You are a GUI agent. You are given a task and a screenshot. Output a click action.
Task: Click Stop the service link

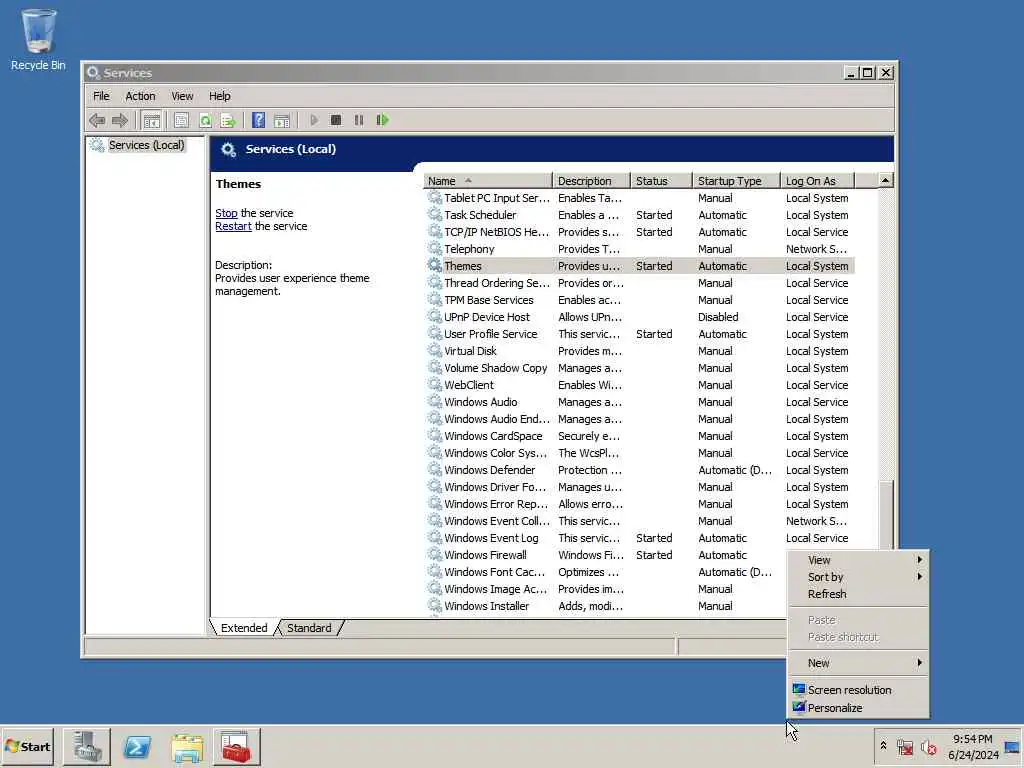227,213
